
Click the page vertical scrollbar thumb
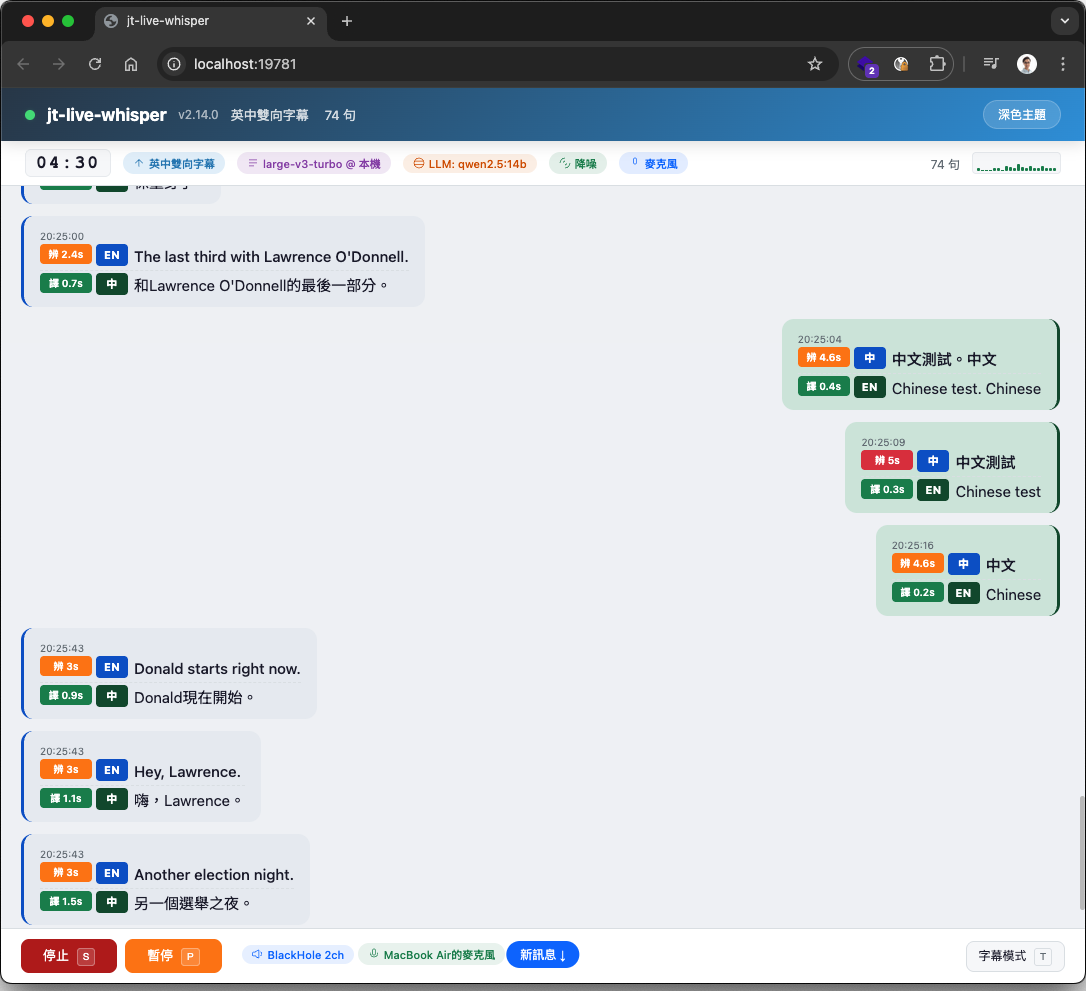[x=1081, y=853]
